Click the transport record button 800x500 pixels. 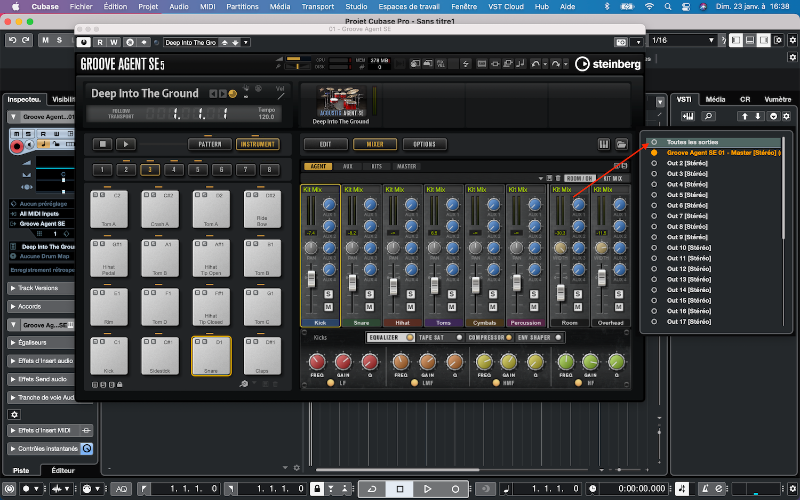coord(455,489)
